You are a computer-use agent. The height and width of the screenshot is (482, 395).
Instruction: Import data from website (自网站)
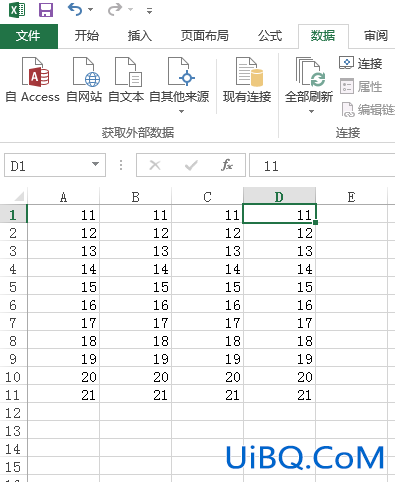pos(84,80)
